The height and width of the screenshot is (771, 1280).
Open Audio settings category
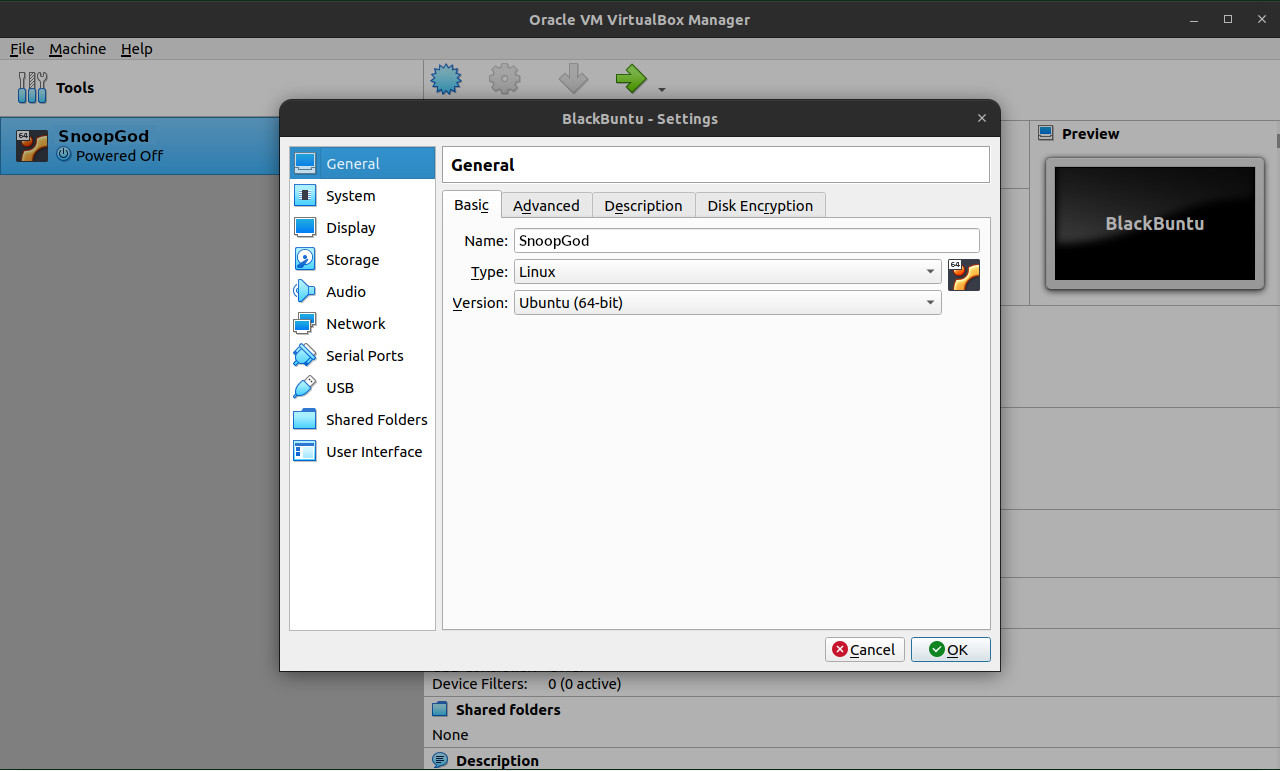362,292
